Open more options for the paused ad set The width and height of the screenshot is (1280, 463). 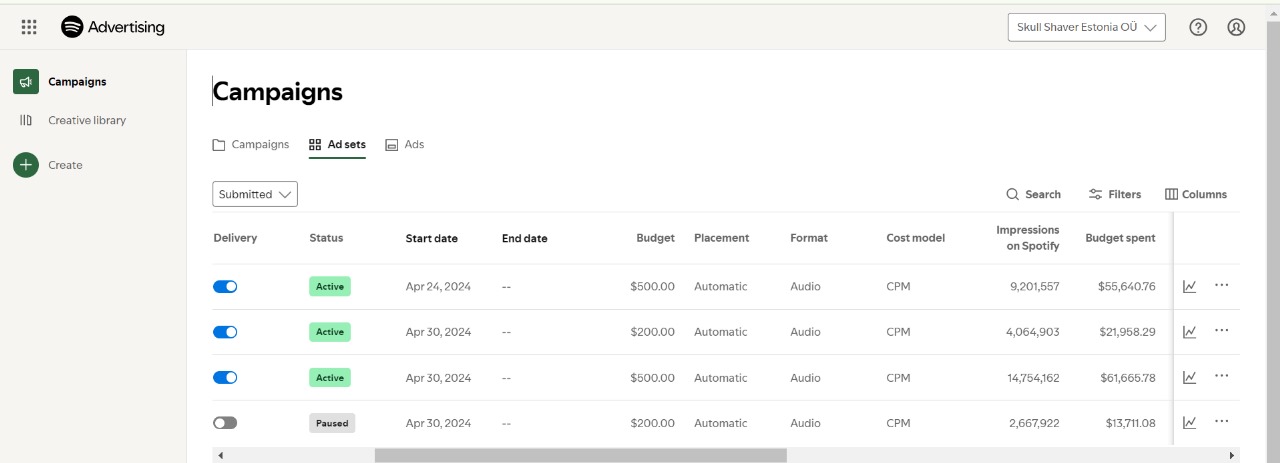pyautogui.click(x=1221, y=422)
